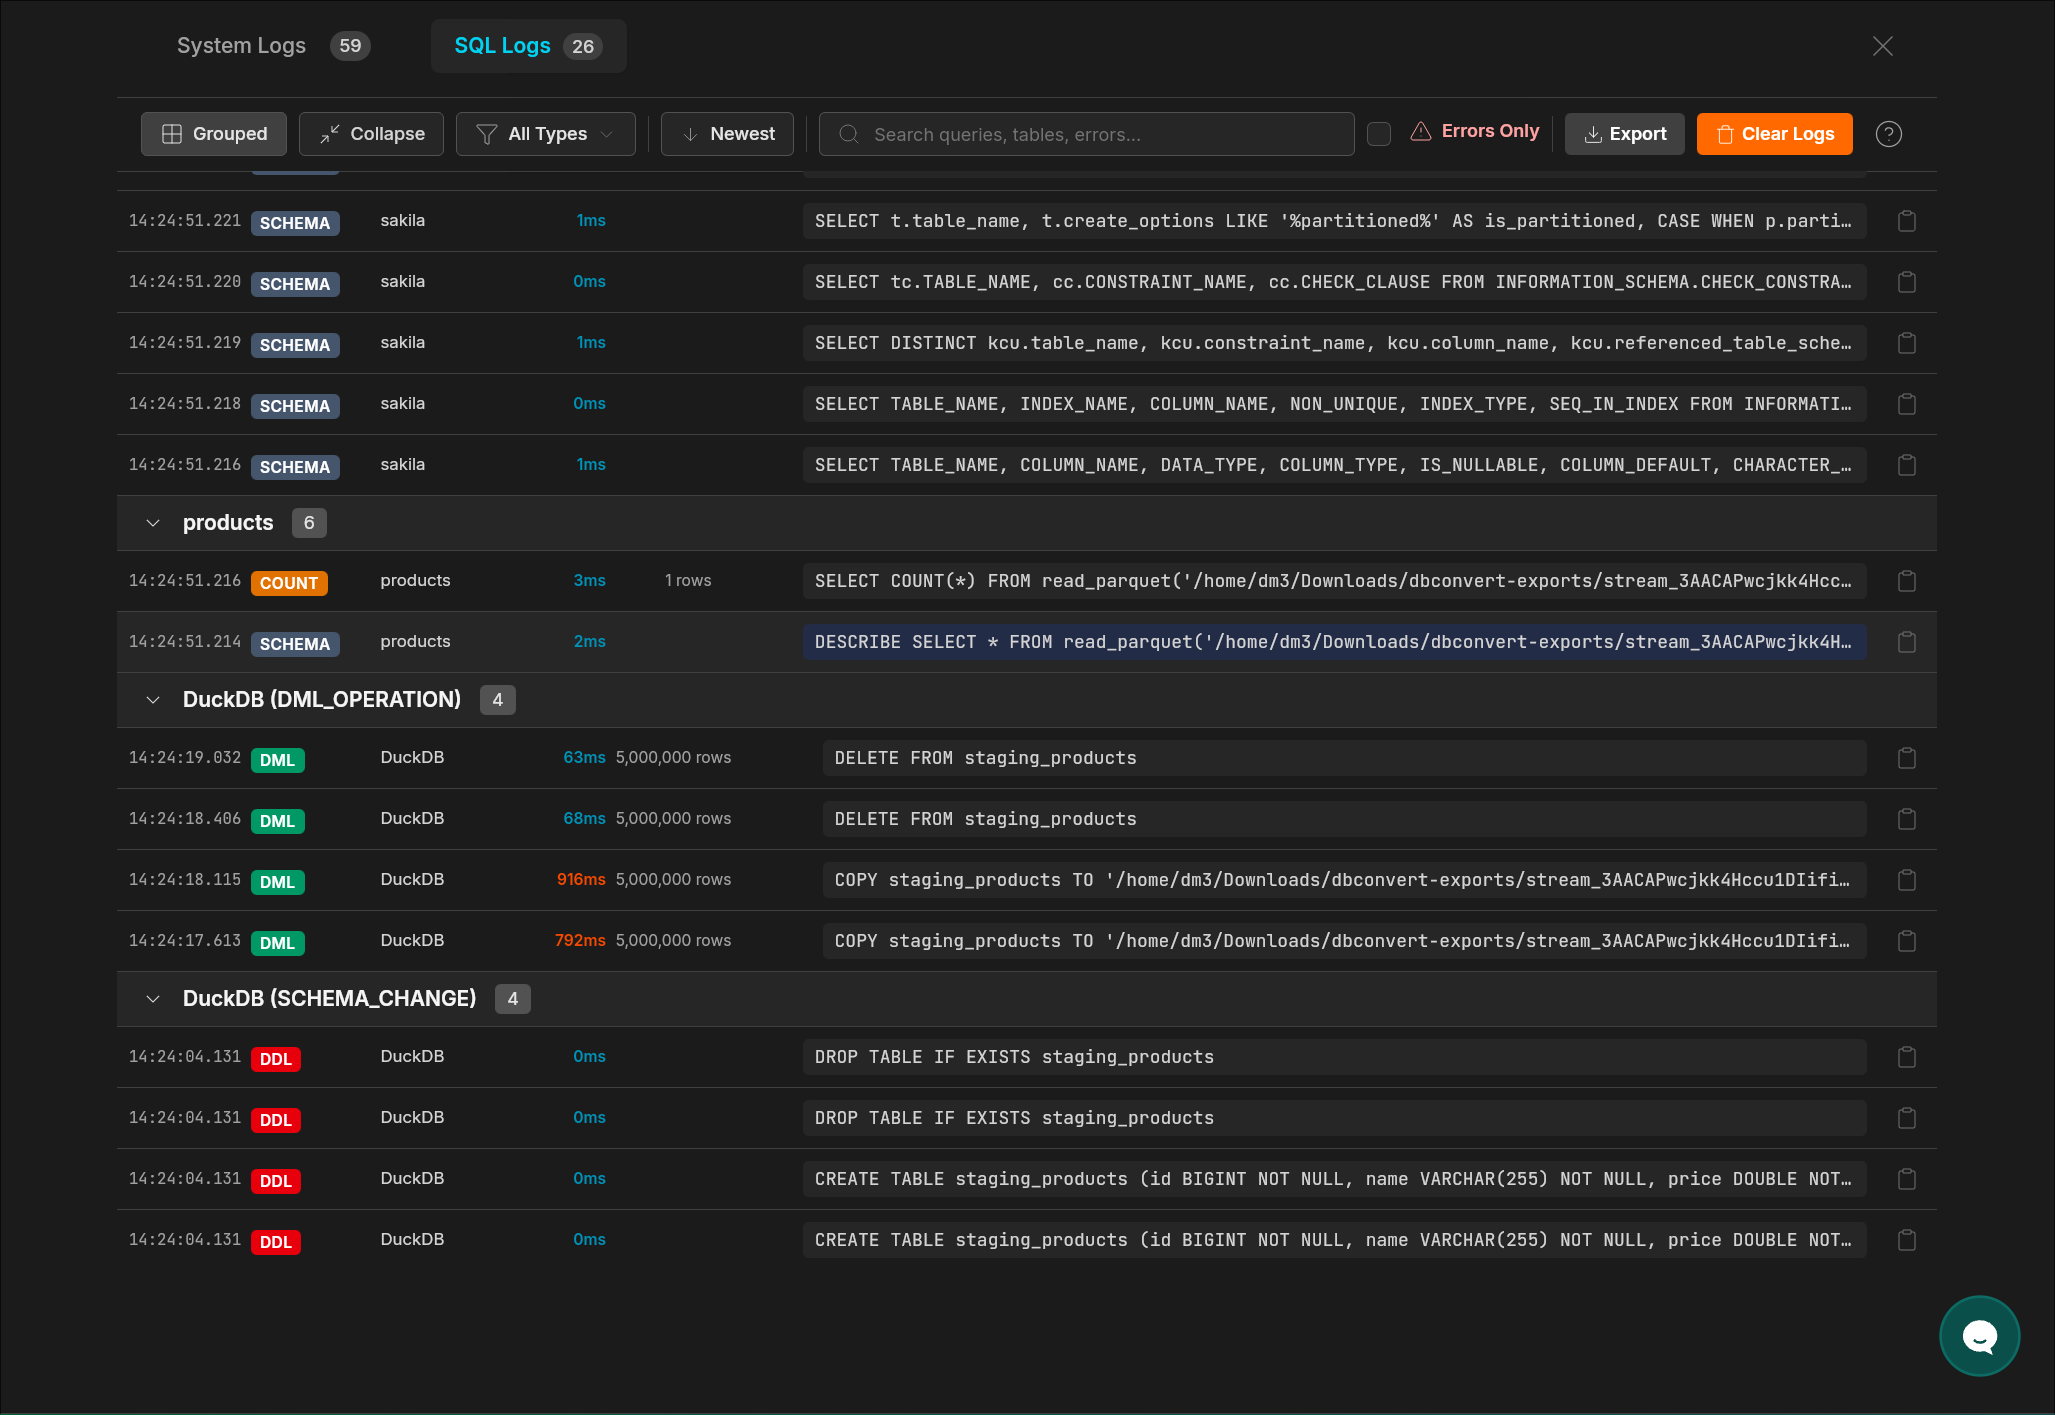Copy the DESCRIBE SELECT read_parquet query

pyautogui.click(x=1906, y=642)
